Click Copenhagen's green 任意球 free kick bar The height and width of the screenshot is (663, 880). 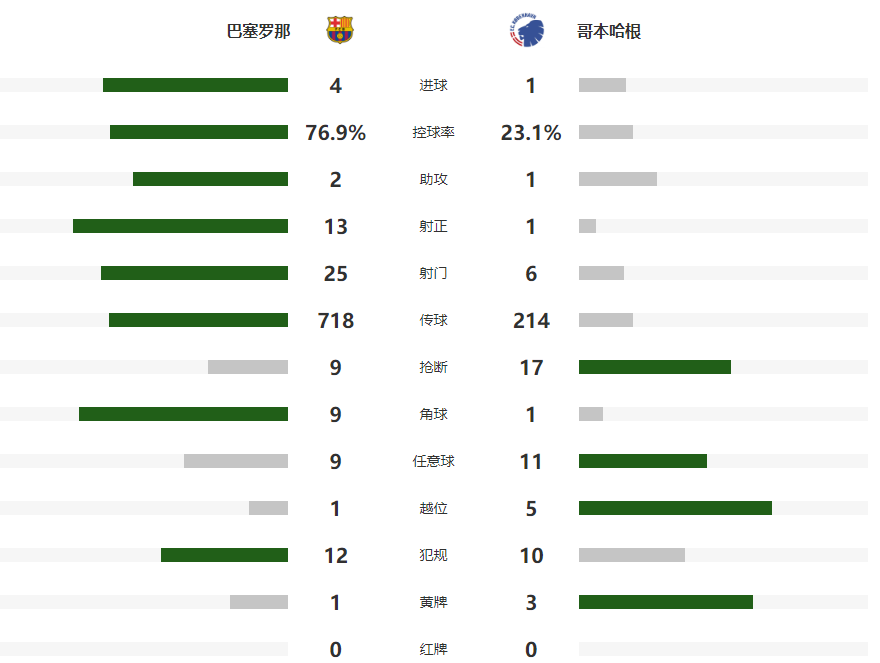coord(643,461)
